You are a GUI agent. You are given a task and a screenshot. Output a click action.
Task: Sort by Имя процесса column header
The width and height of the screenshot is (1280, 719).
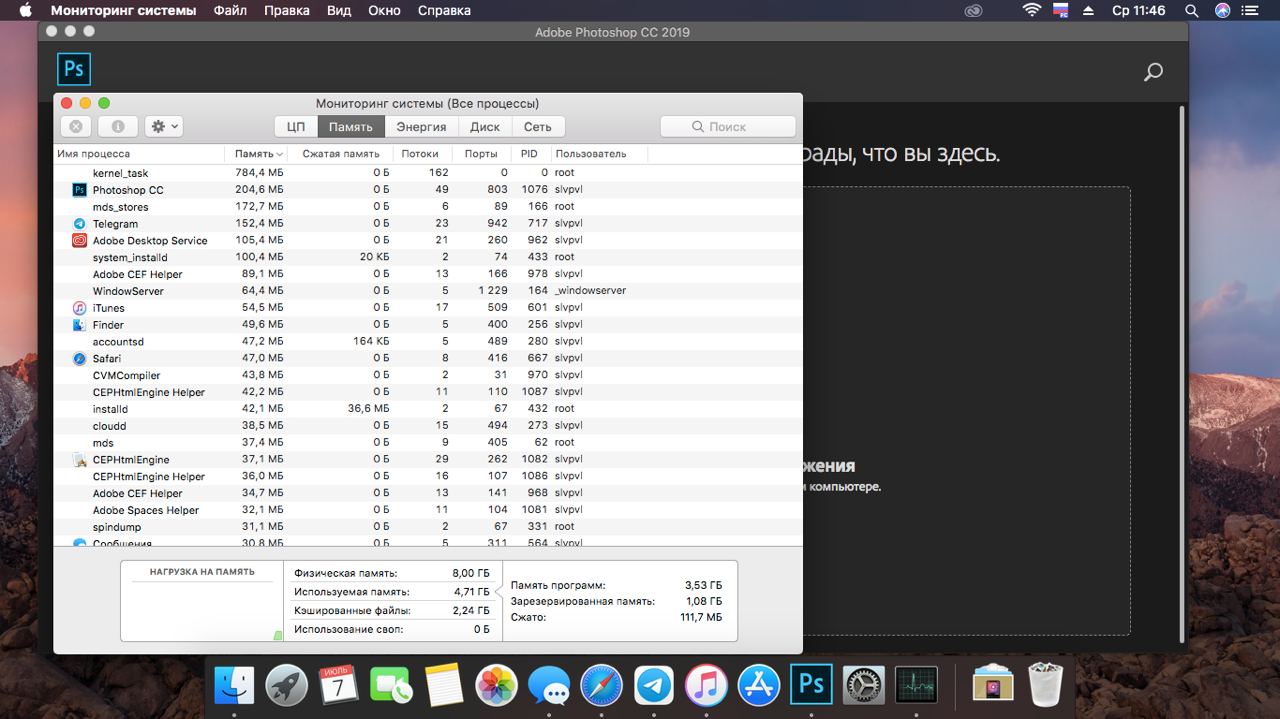[x=139, y=154]
